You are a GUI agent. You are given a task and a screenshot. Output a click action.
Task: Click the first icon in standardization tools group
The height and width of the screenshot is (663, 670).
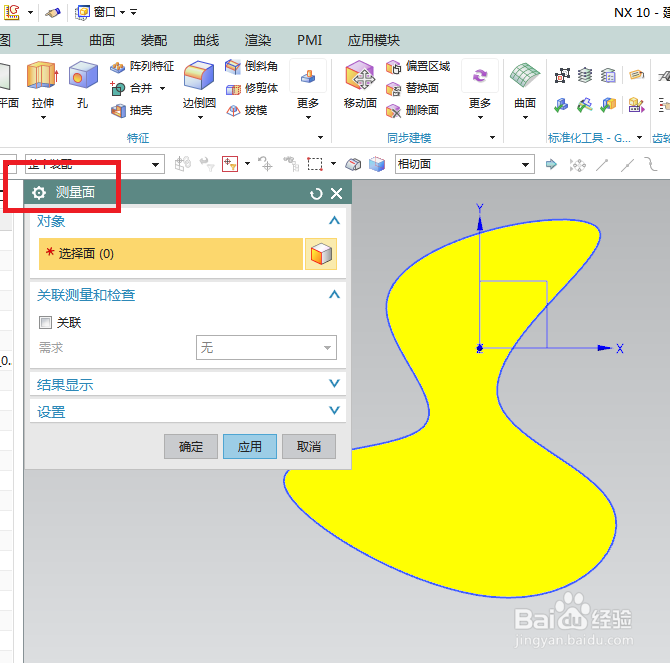pyautogui.click(x=562, y=76)
